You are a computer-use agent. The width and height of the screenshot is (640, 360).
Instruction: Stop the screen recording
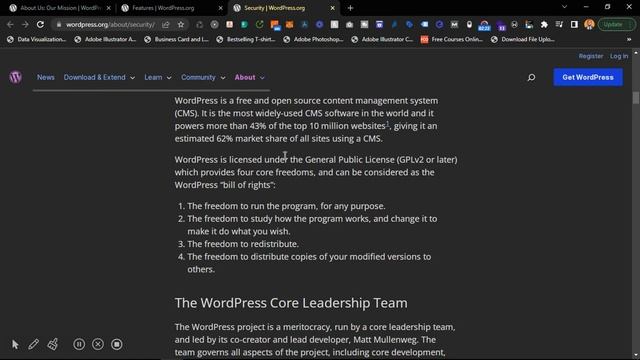point(117,344)
